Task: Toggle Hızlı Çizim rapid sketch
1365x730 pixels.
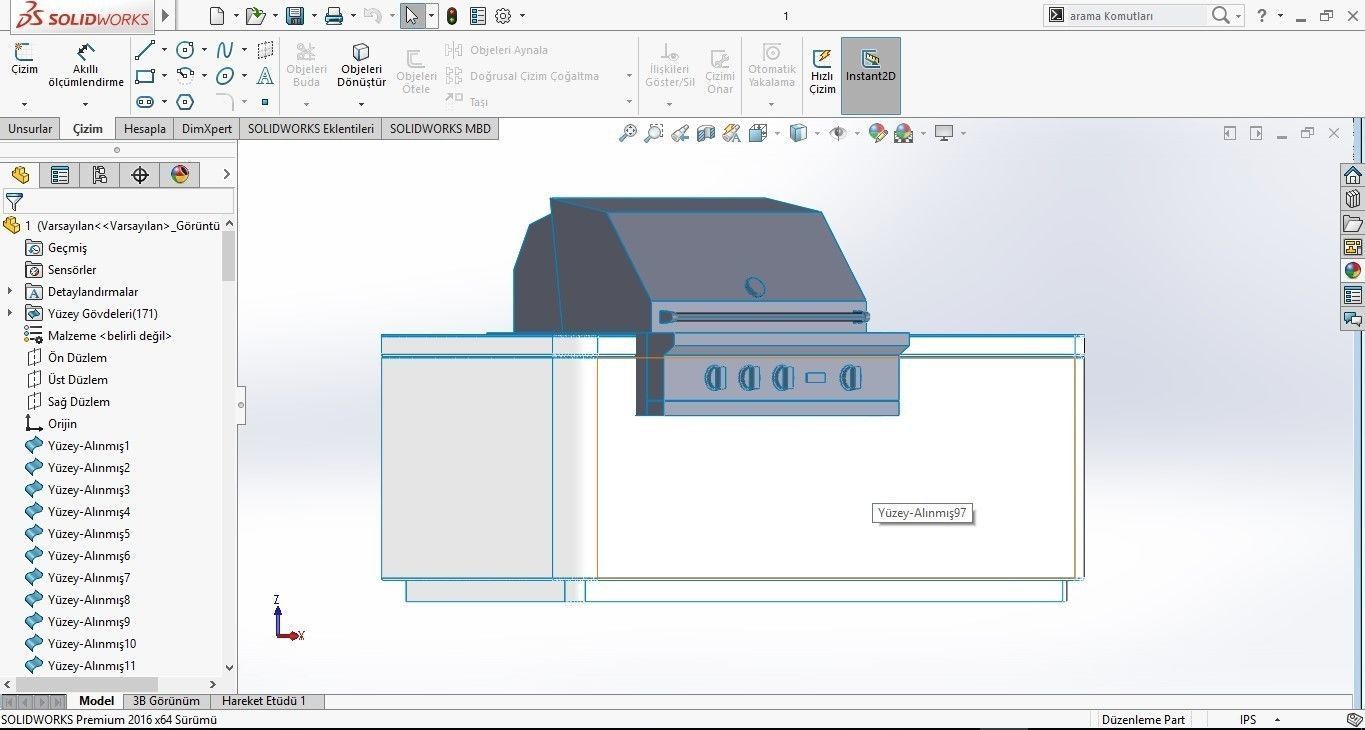Action: tap(822, 72)
